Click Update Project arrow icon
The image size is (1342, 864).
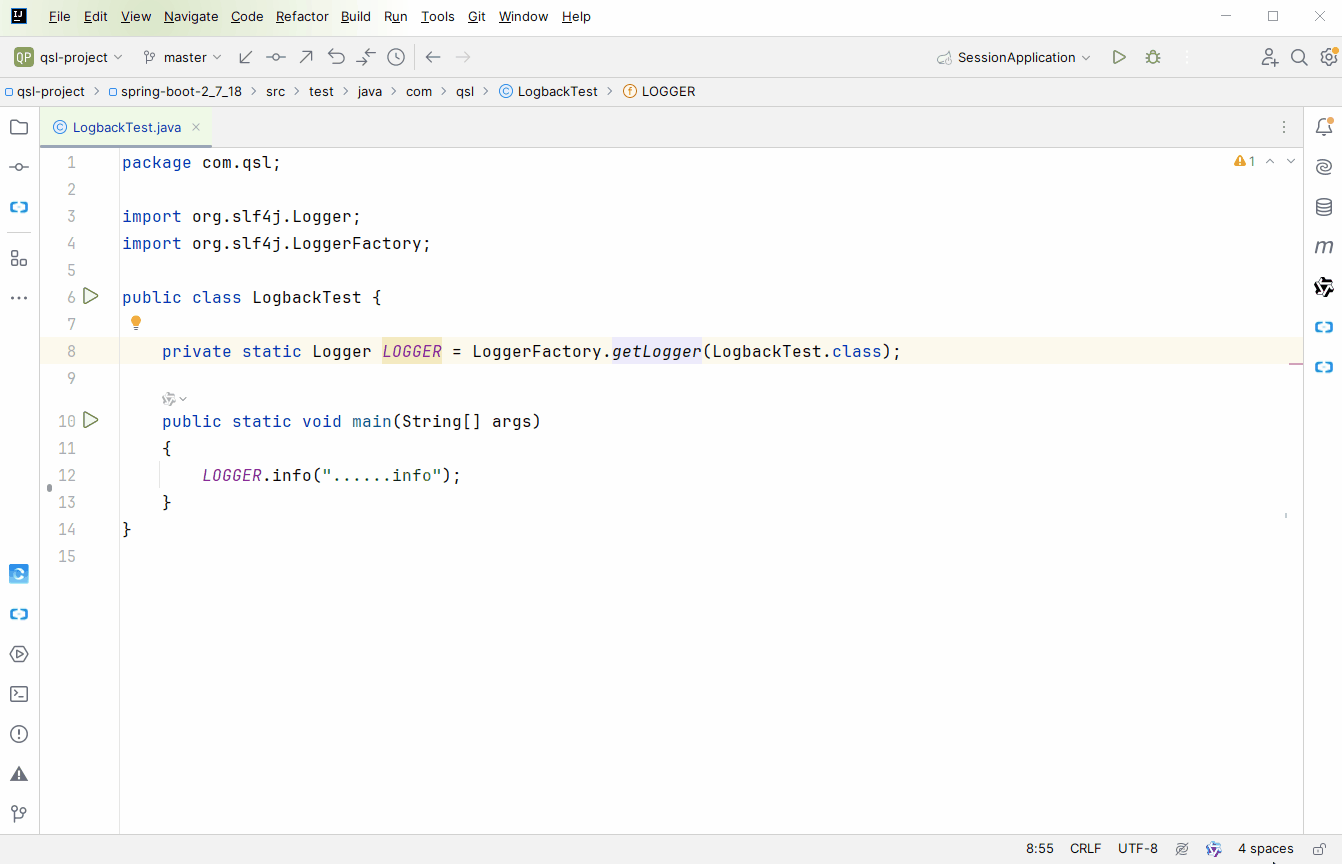coord(246,57)
